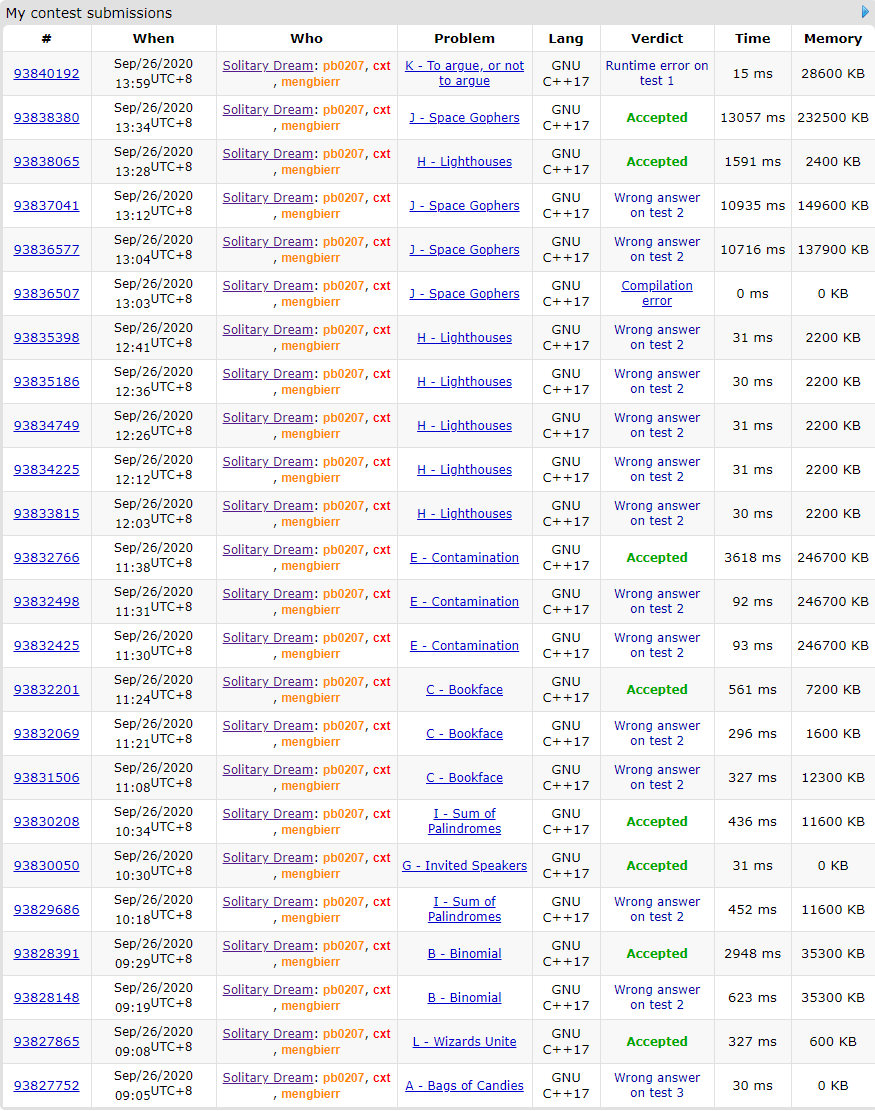Image resolution: width=875 pixels, height=1111 pixels.
Task: Open problem link in submission 93828391 row
Action: (464, 954)
